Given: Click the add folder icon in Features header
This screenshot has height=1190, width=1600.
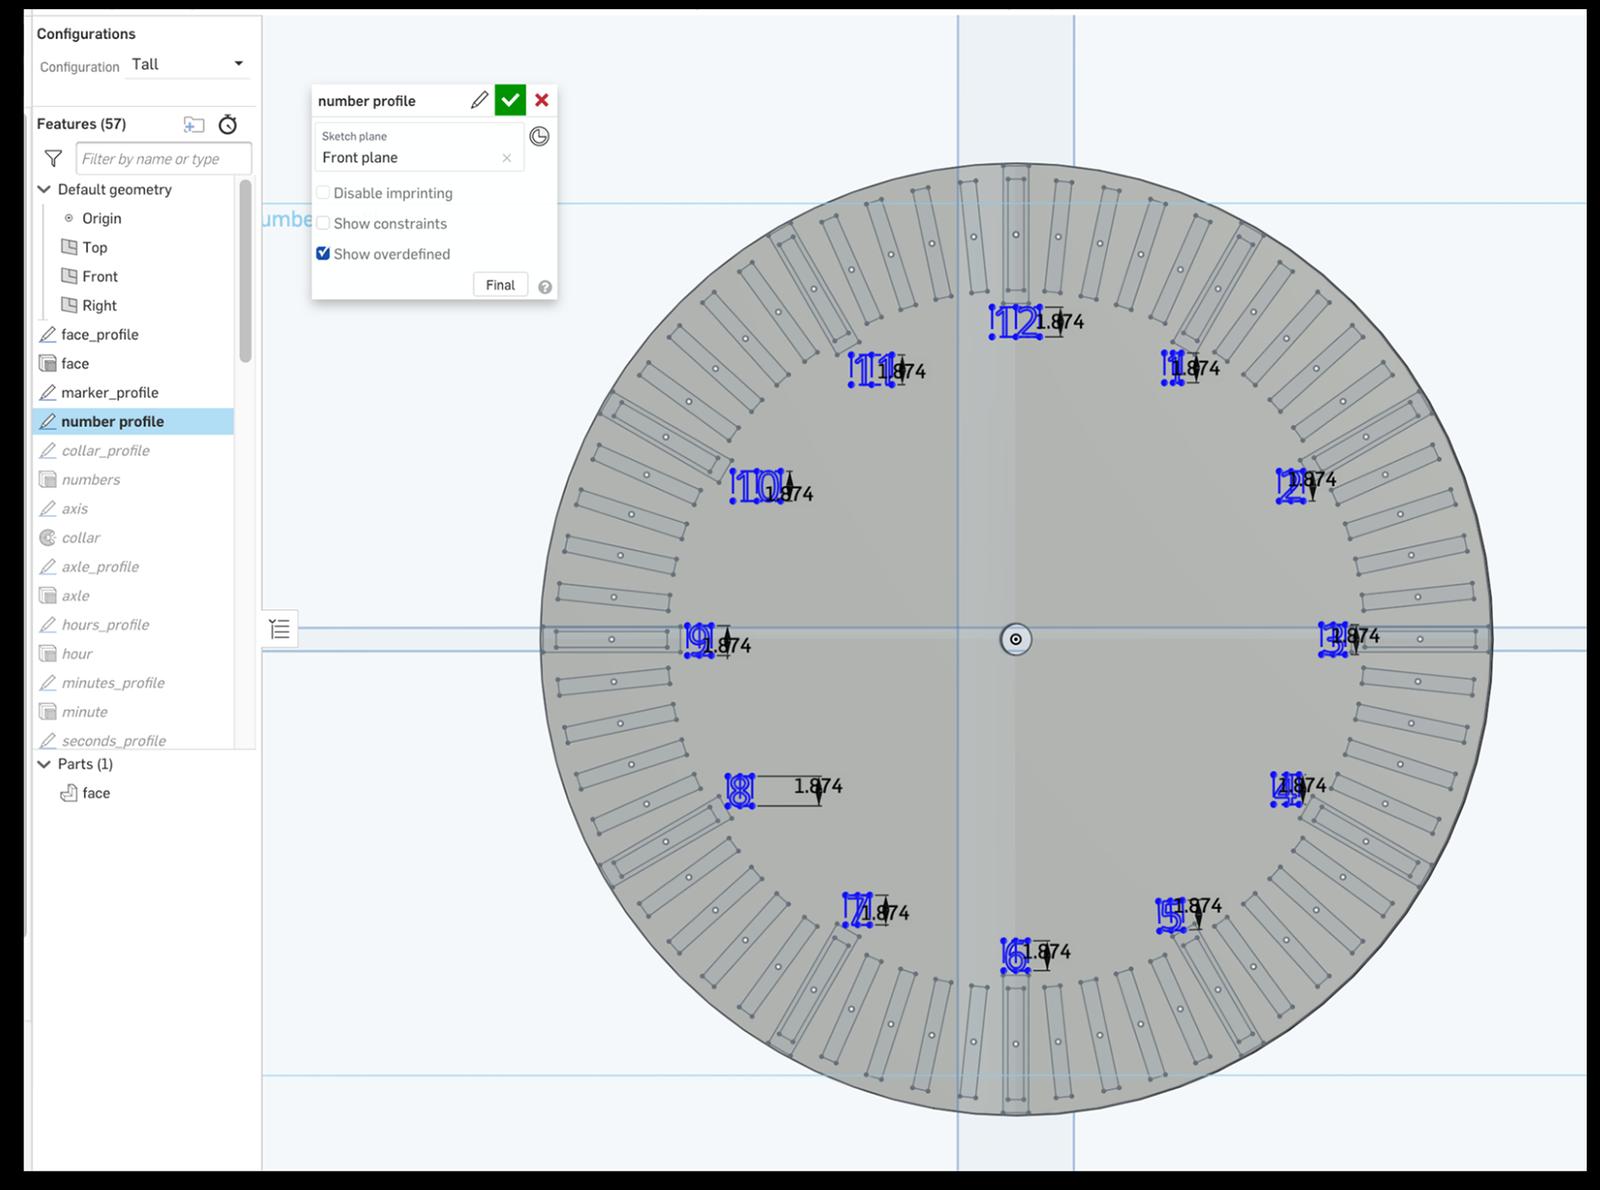Looking at the screenshot, I should coord(194,125).
